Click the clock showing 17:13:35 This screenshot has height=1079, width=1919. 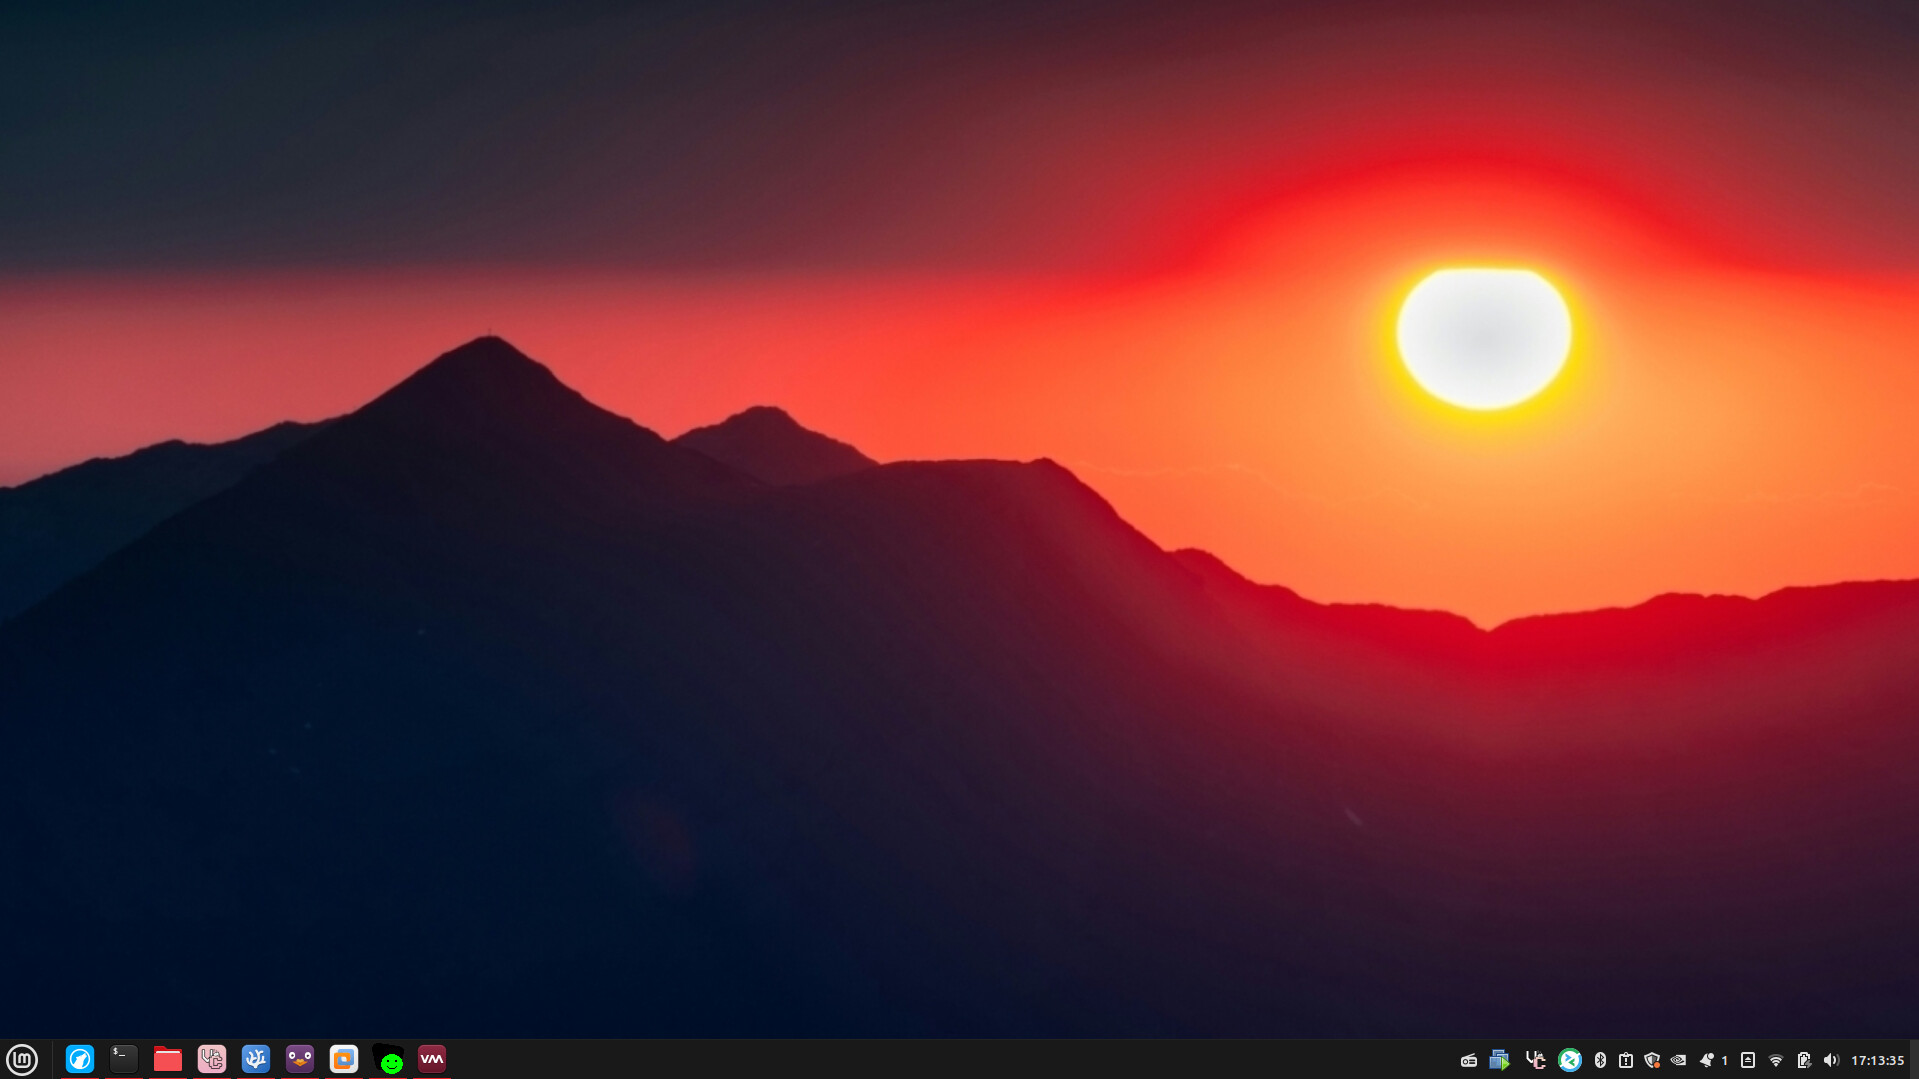coord(1877,1060)
